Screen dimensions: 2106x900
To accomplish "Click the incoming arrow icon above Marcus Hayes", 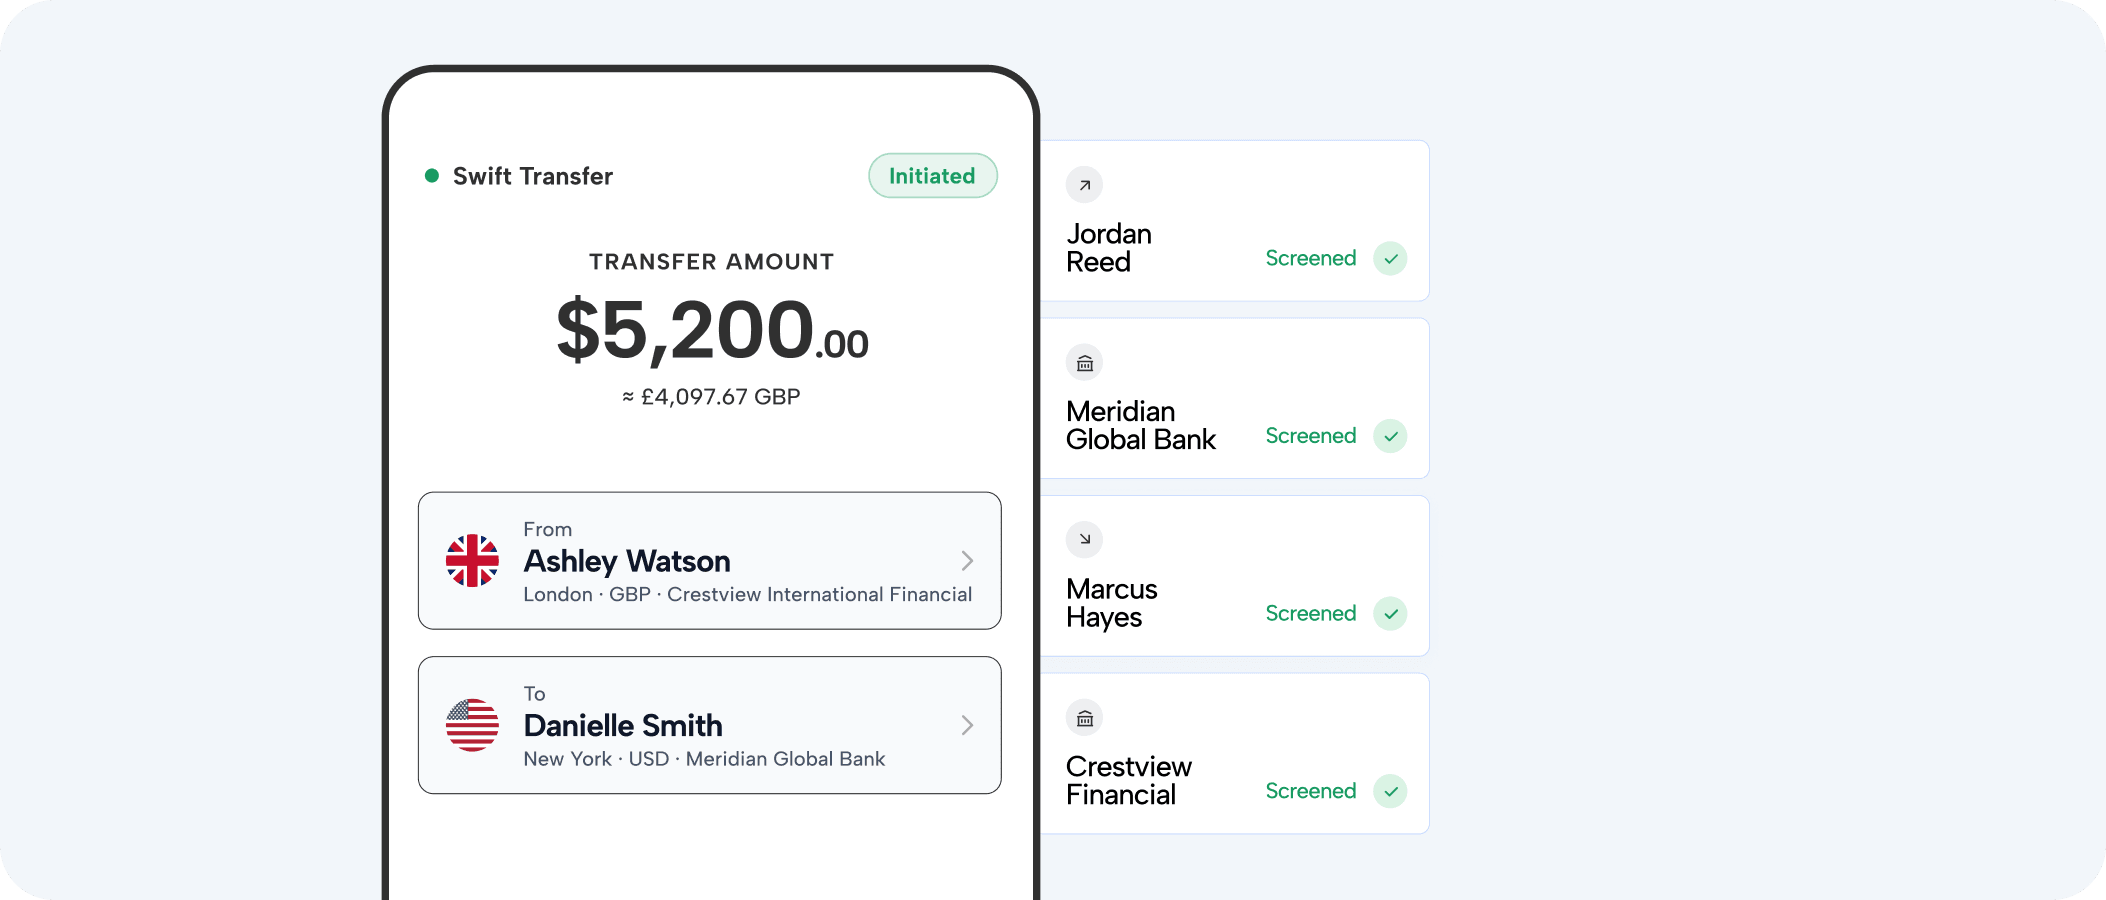I will tap(1084, 540).
